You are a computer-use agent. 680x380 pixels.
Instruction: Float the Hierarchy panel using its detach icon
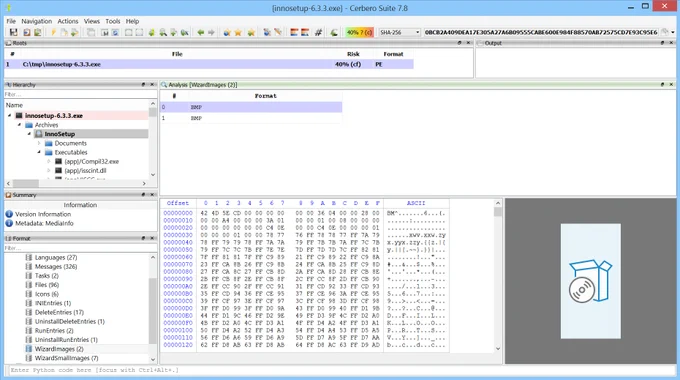click(x=143, y=85)
